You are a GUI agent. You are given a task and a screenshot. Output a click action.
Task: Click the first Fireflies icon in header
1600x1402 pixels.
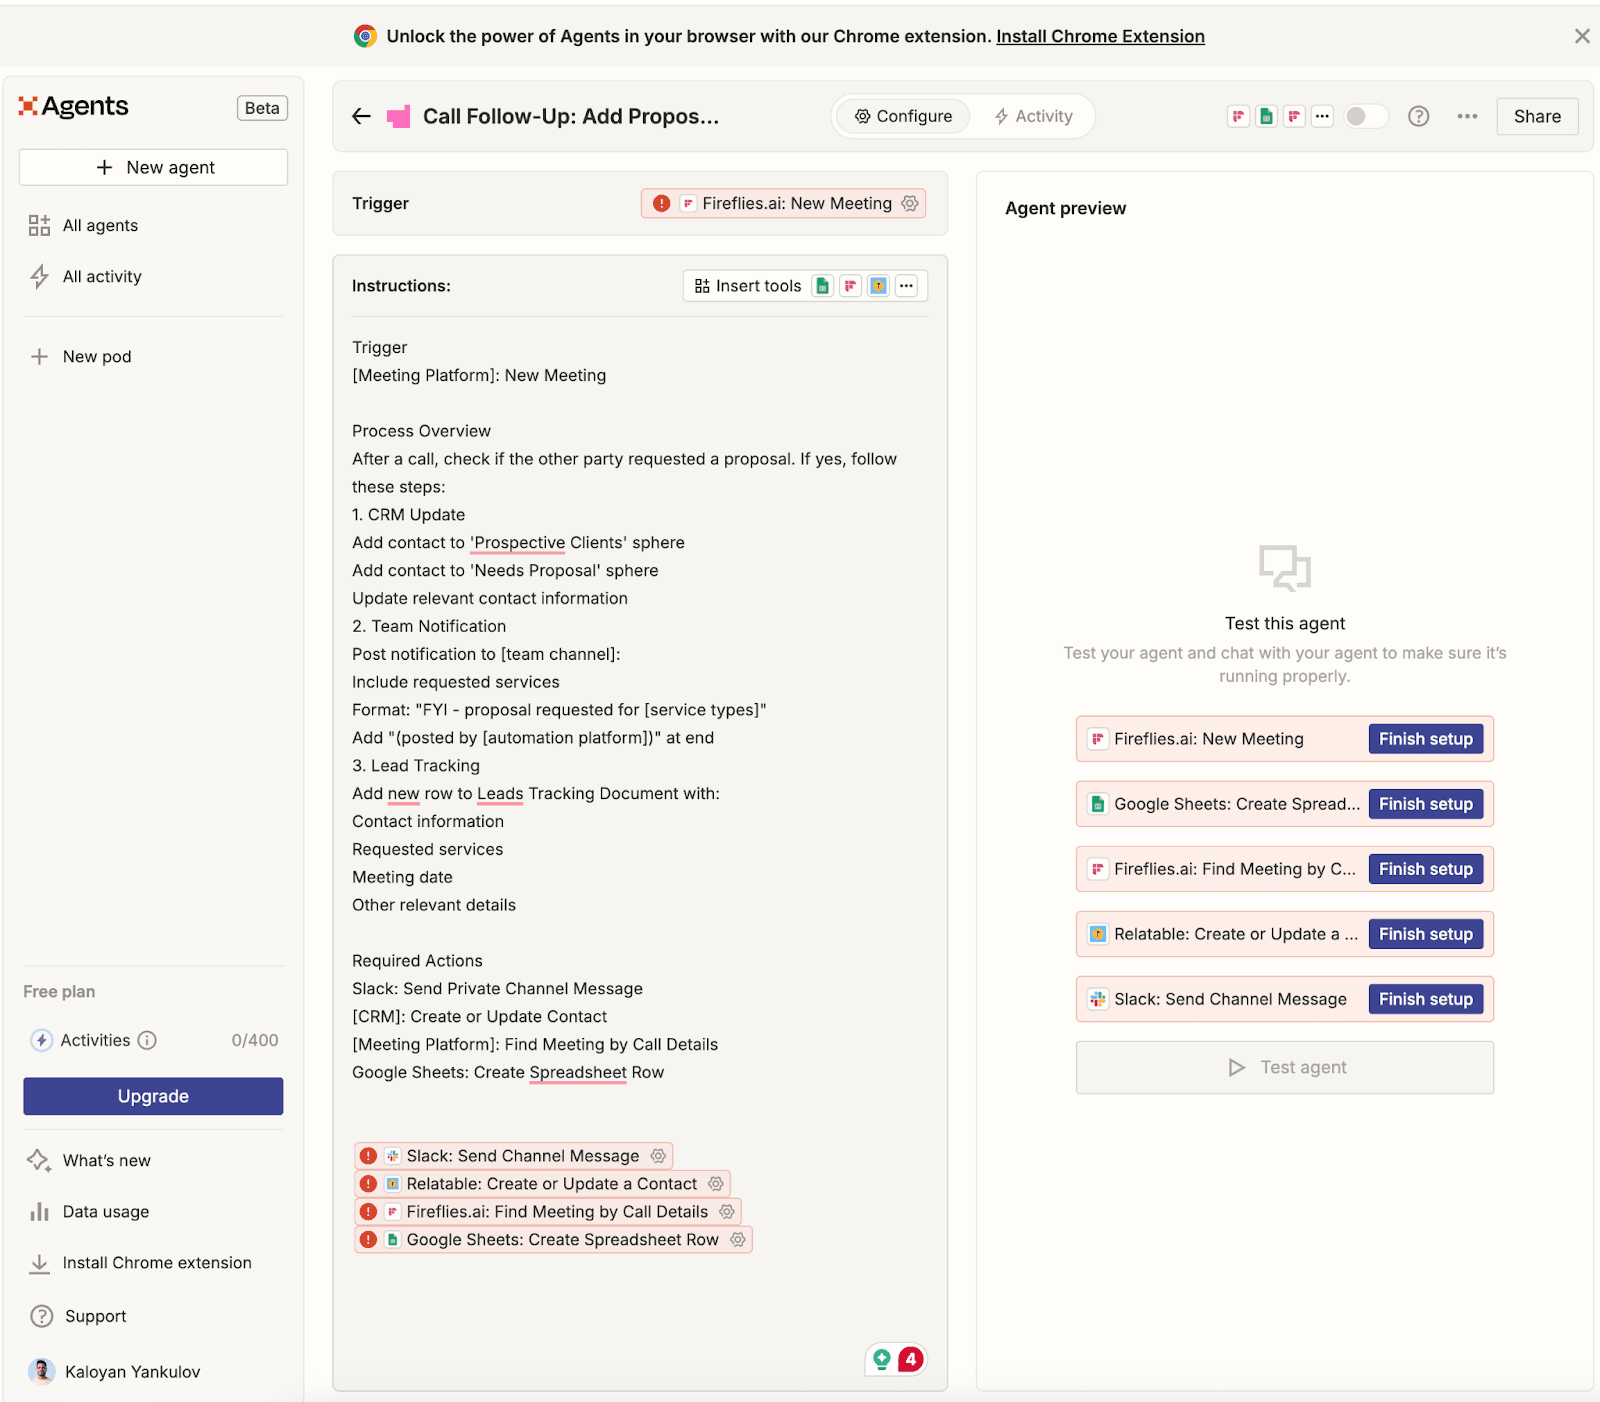point(1238,116)
